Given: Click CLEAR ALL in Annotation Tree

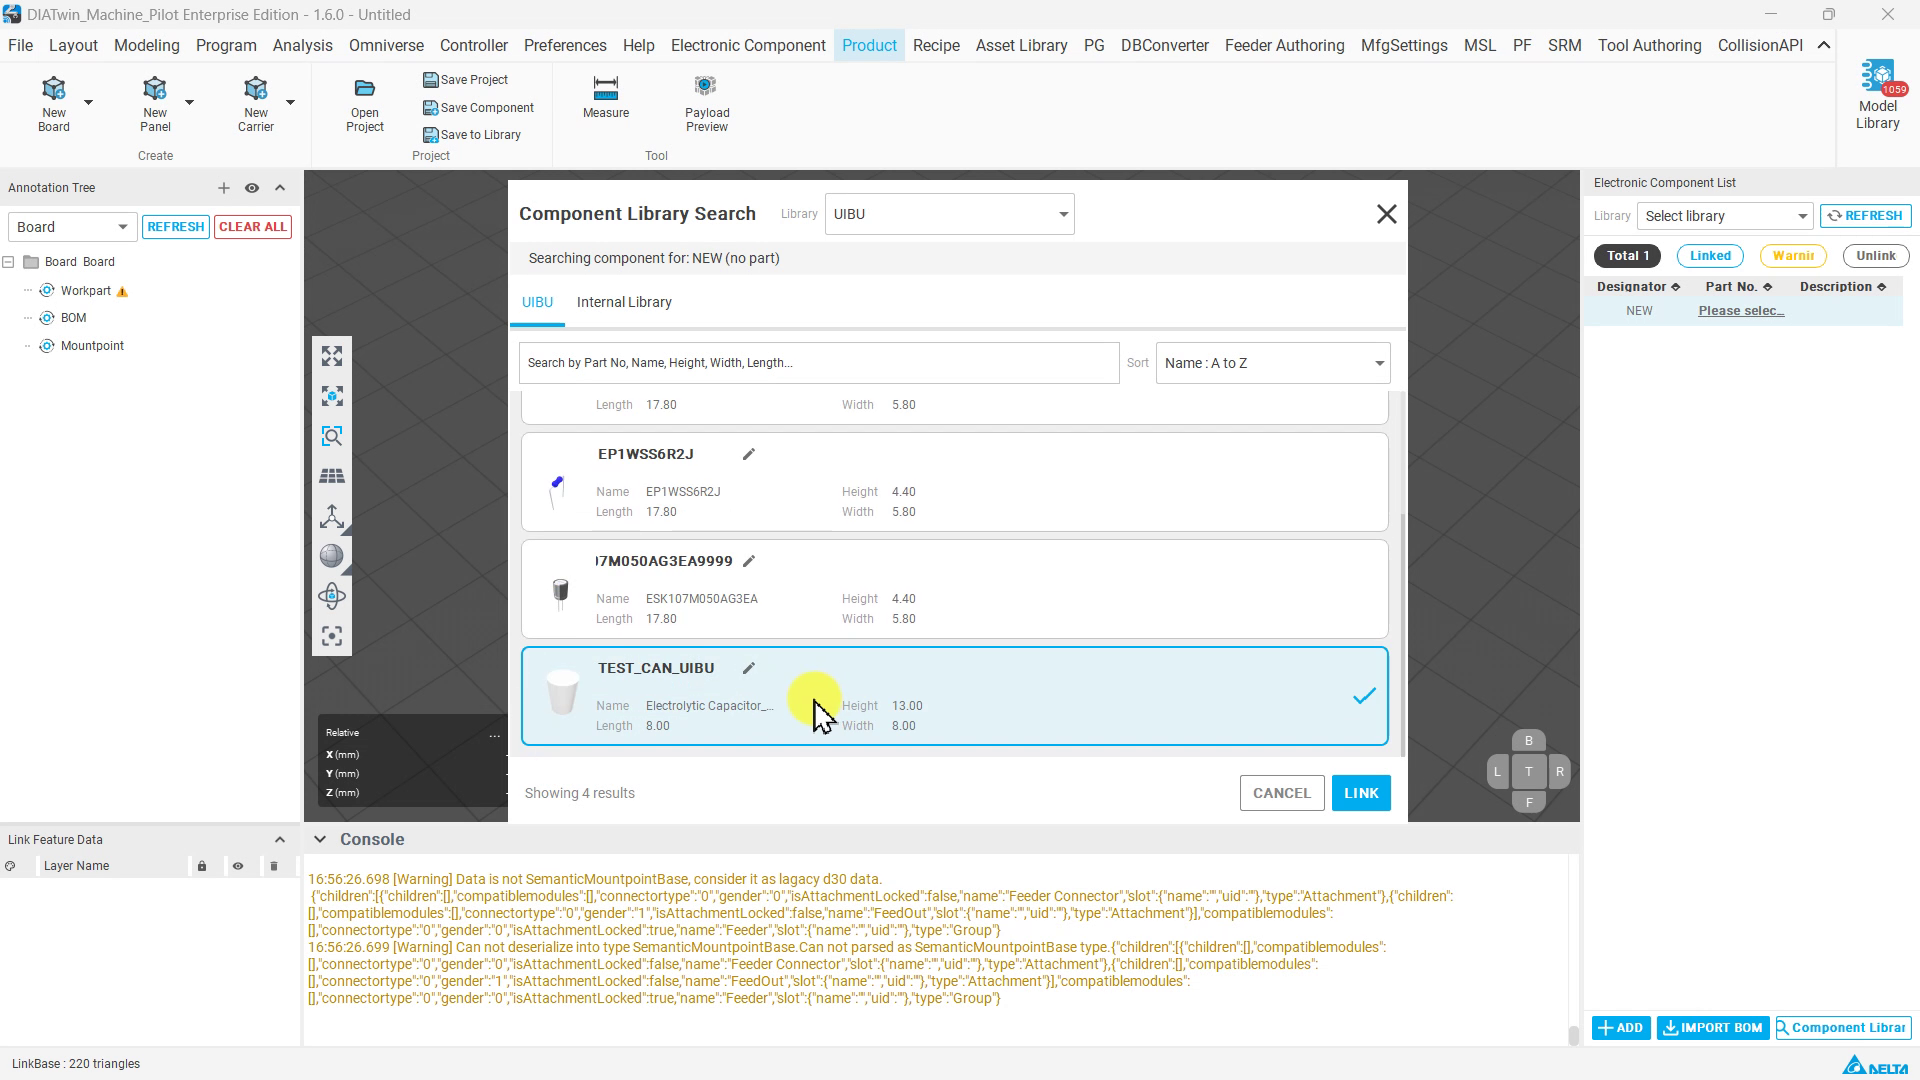Looking at the screenshot, I should (x=253, y=227).
